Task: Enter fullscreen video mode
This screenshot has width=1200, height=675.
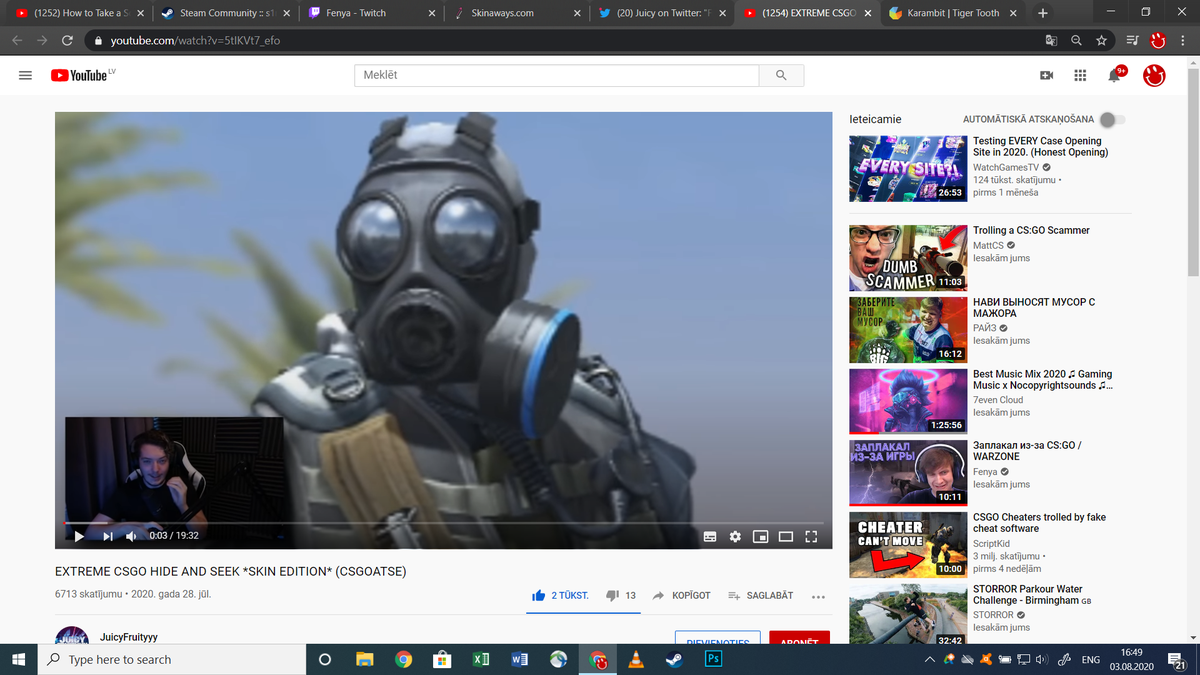Action: 811,537
